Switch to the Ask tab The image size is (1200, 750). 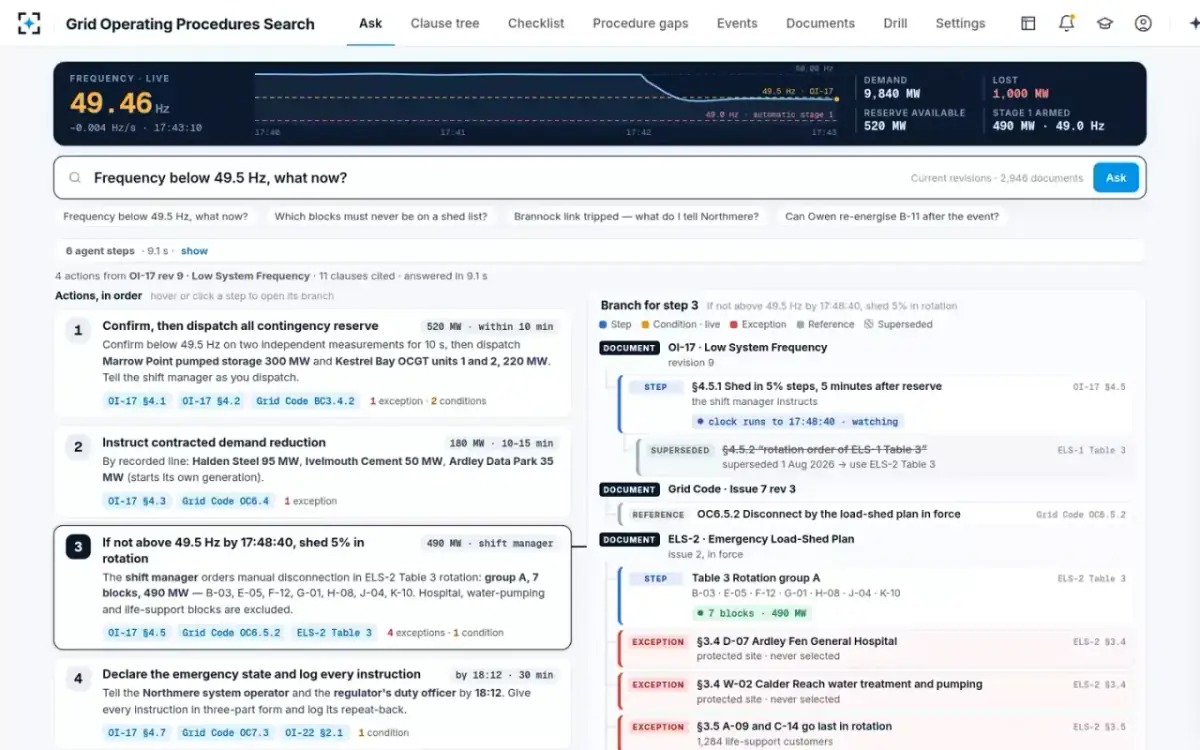(371, 23)
